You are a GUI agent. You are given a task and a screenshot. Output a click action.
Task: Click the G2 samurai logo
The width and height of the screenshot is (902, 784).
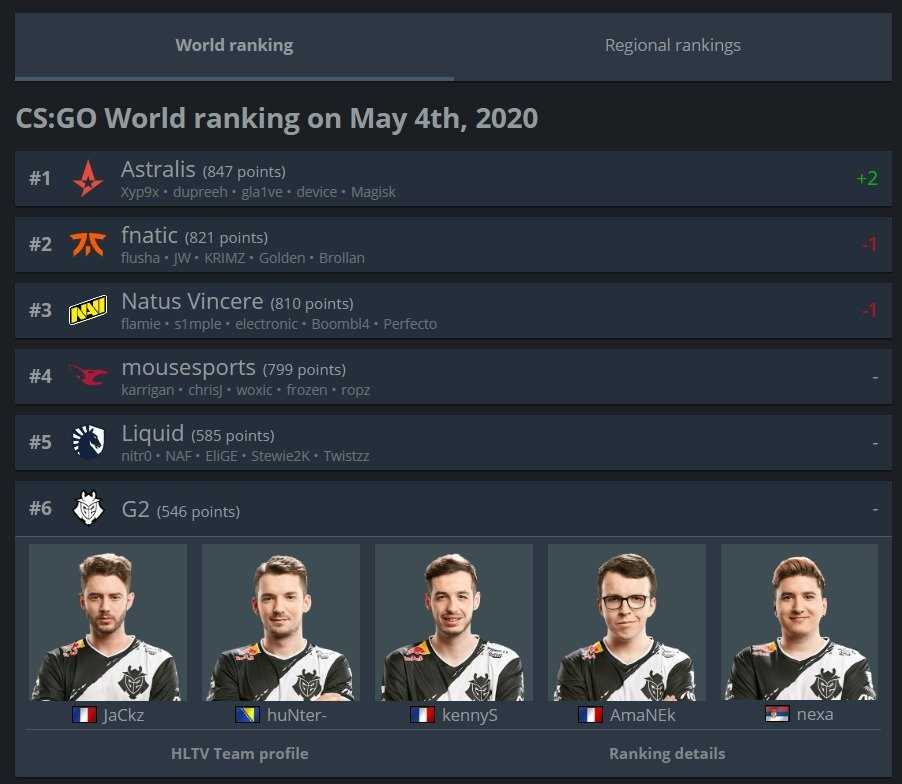[x=88, y=508]
